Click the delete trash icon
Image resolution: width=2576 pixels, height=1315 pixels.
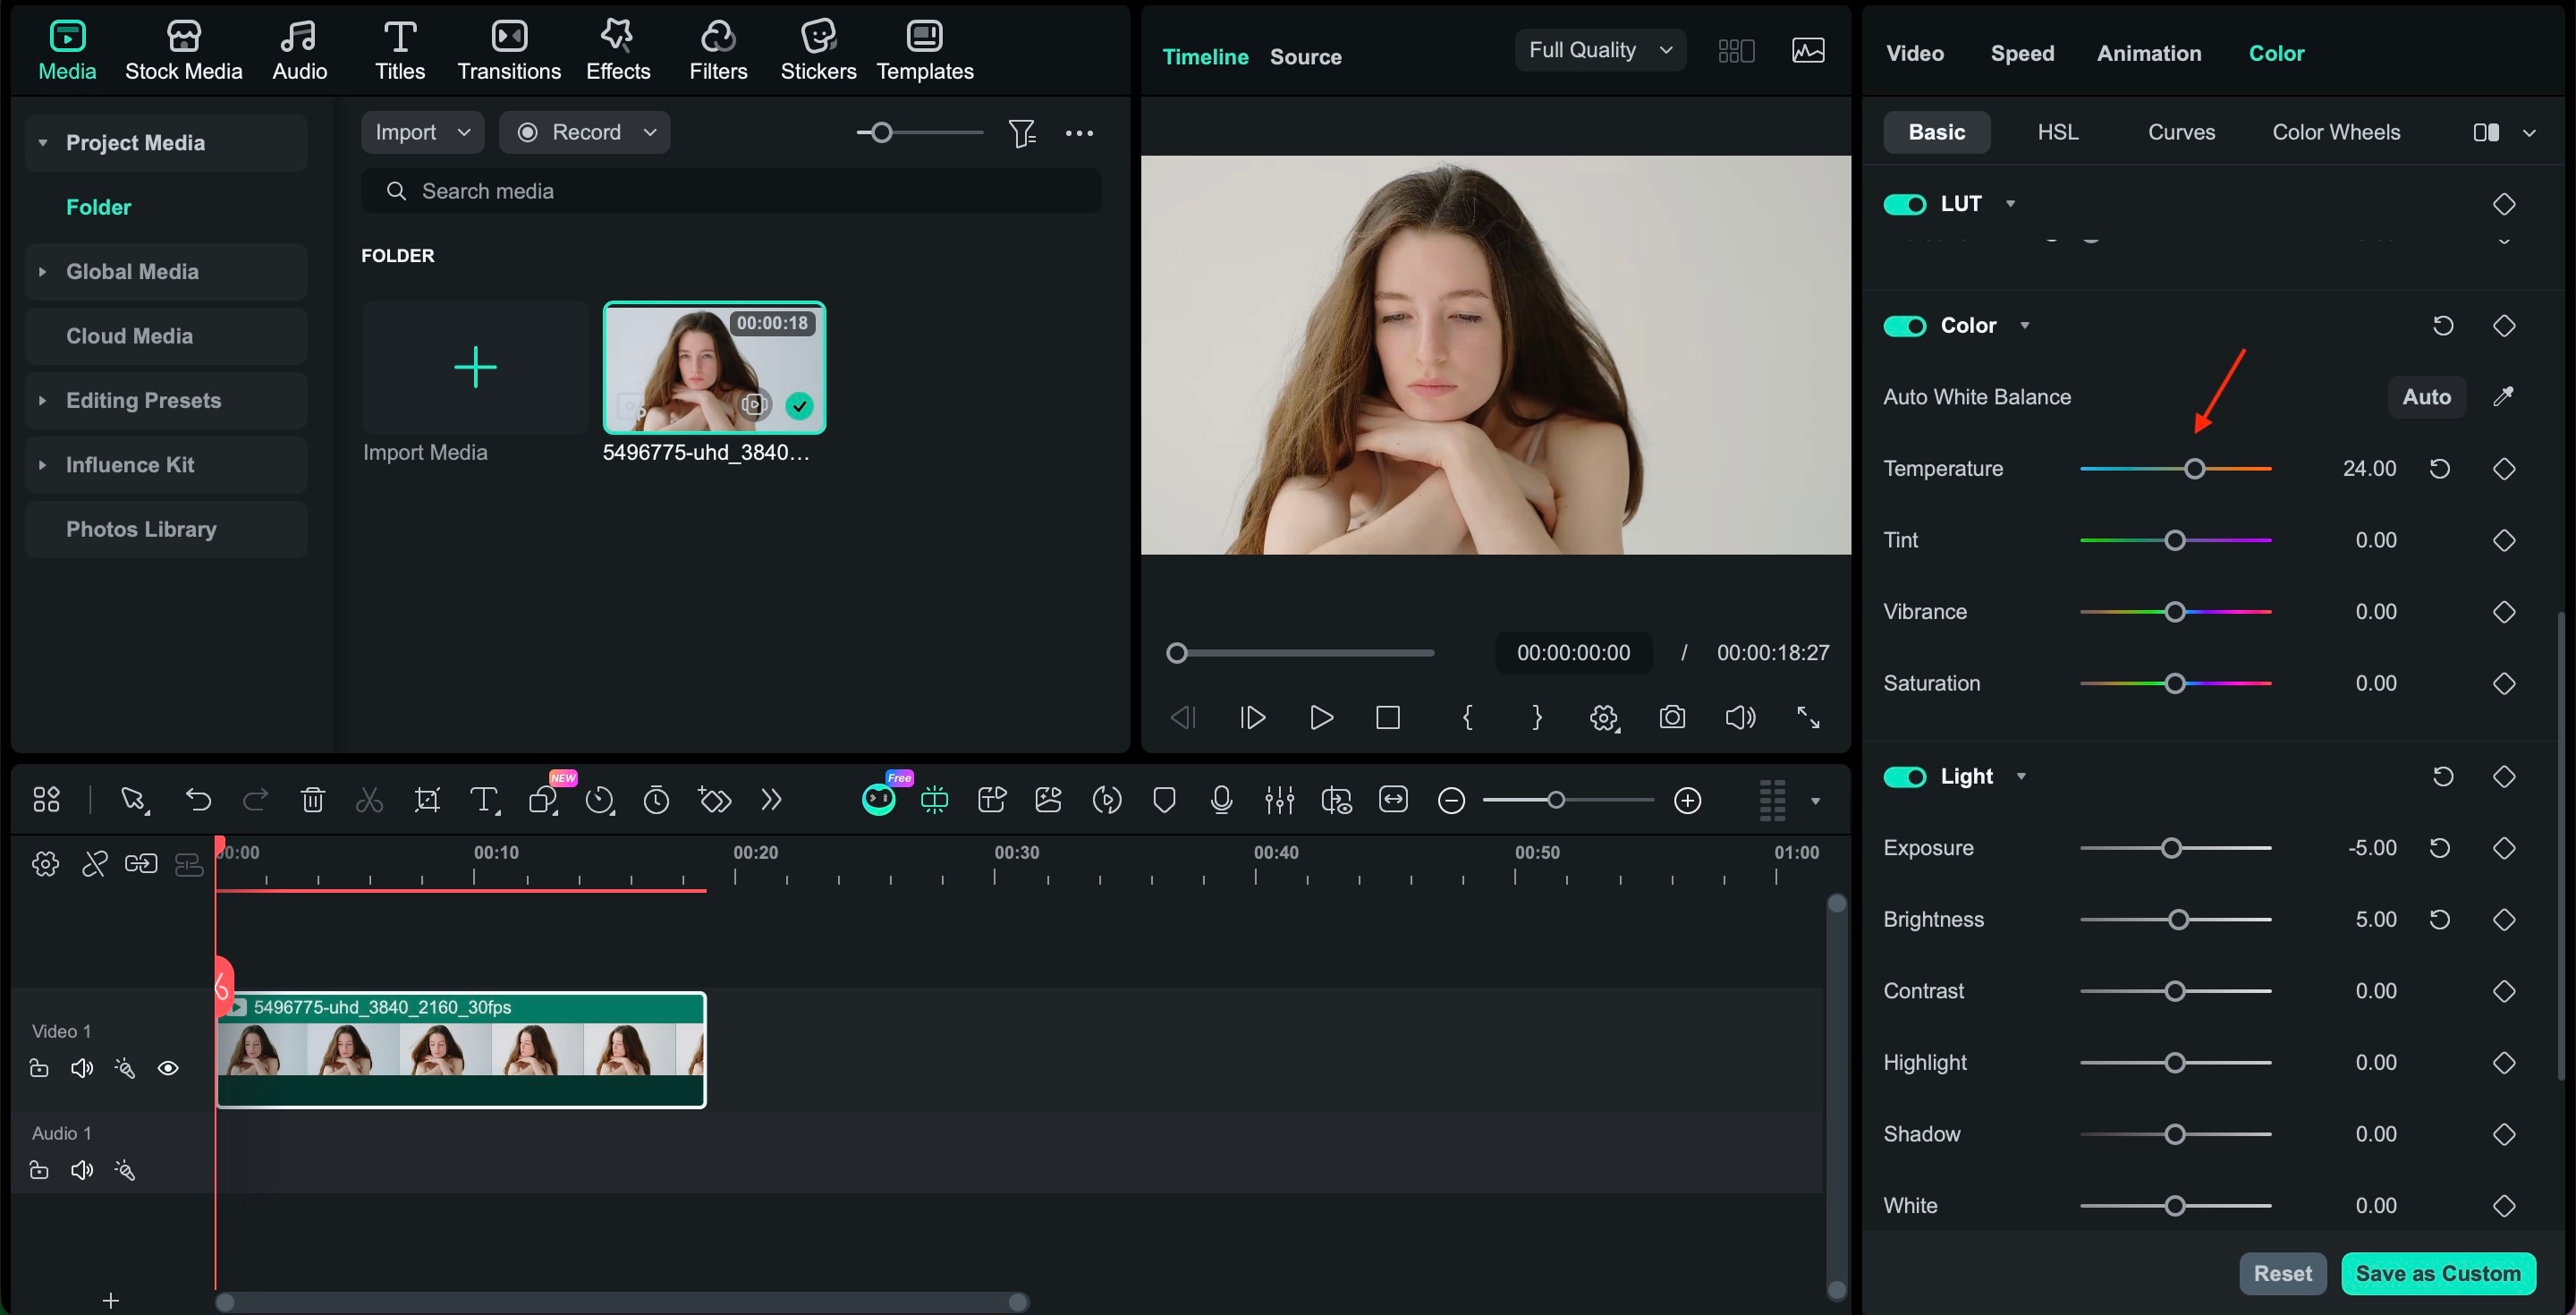(313, 800)
